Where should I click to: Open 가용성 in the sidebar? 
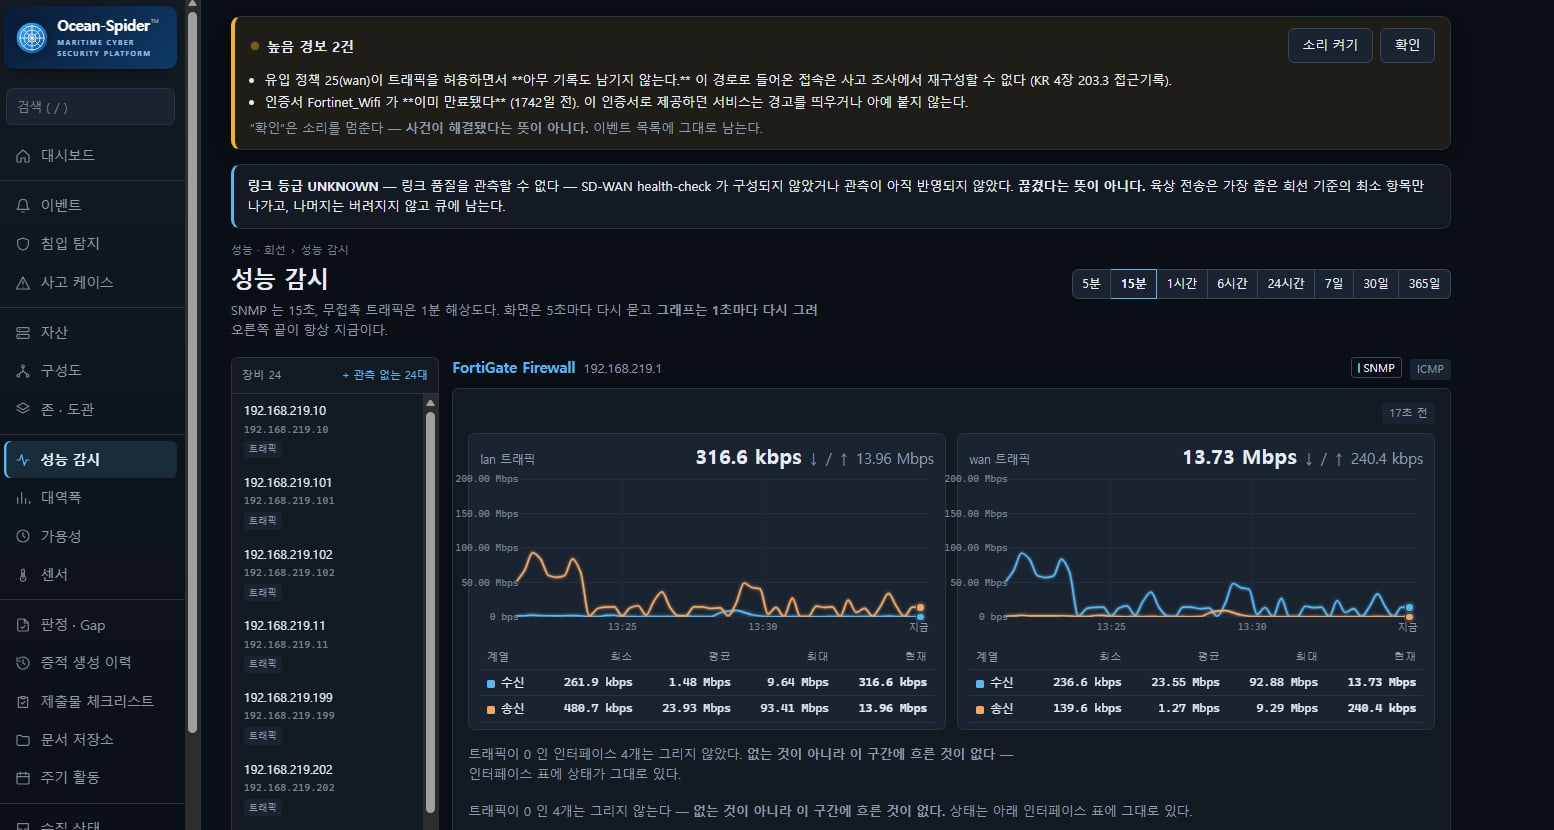pos(91,536)
